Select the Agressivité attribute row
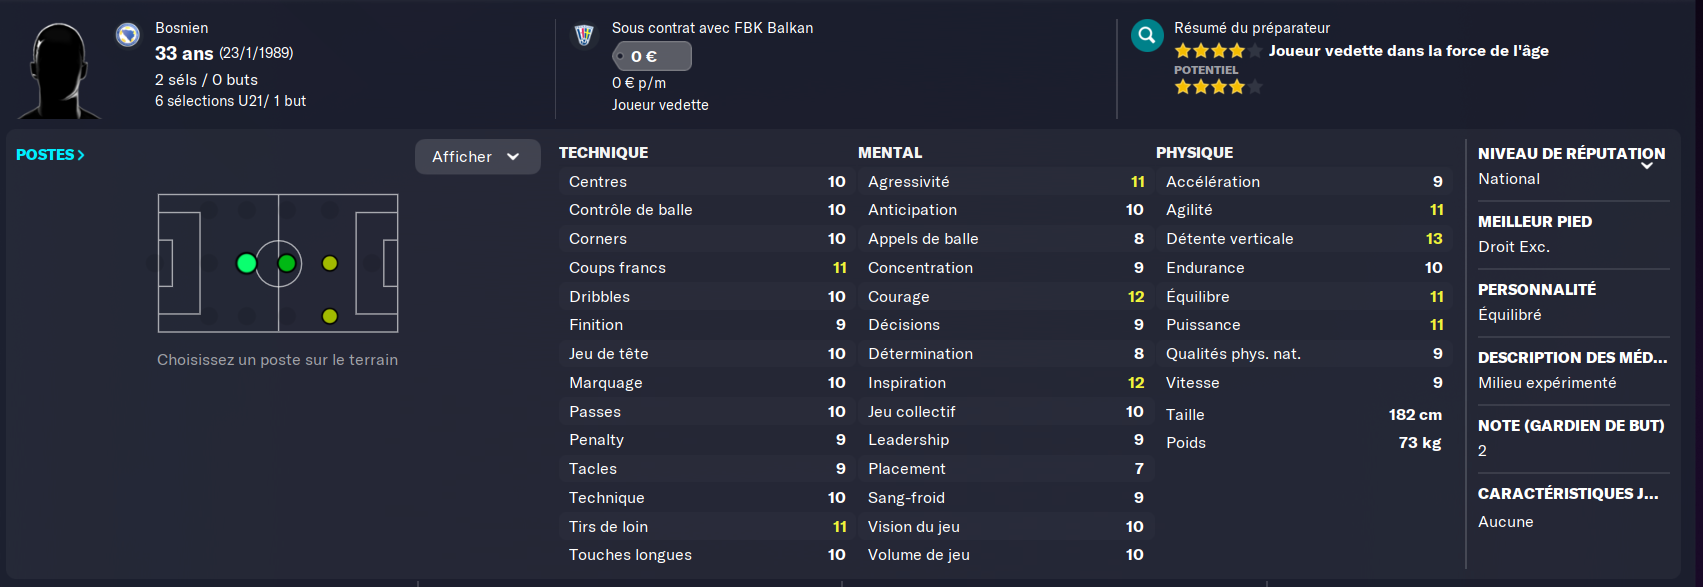Image resolution: width=1703 pixels, height=587 pixels. 1004,182
